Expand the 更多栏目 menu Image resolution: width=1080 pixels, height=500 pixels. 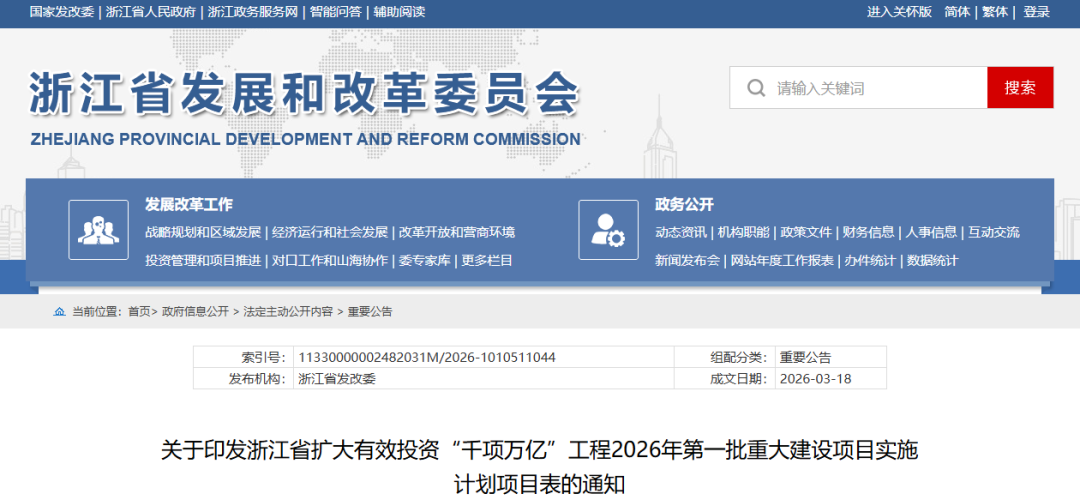[487, 260]
